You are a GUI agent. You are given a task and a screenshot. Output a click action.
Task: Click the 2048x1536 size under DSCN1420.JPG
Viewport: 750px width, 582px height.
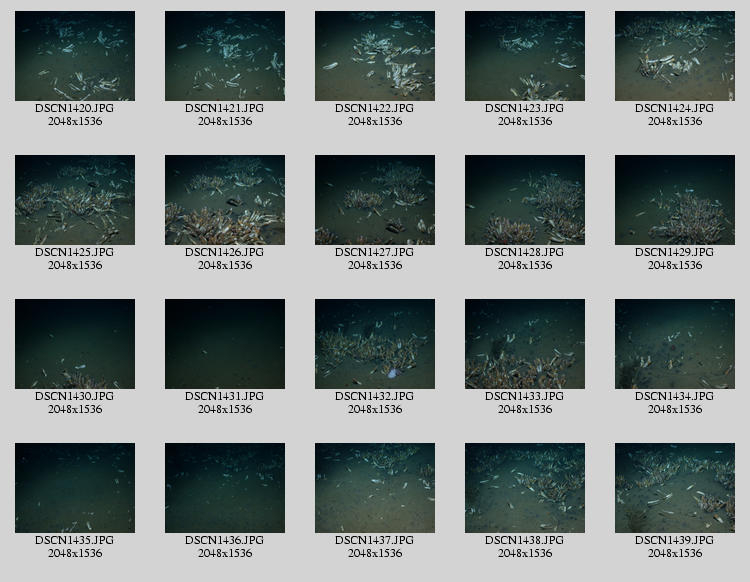(x=75, y=121)
